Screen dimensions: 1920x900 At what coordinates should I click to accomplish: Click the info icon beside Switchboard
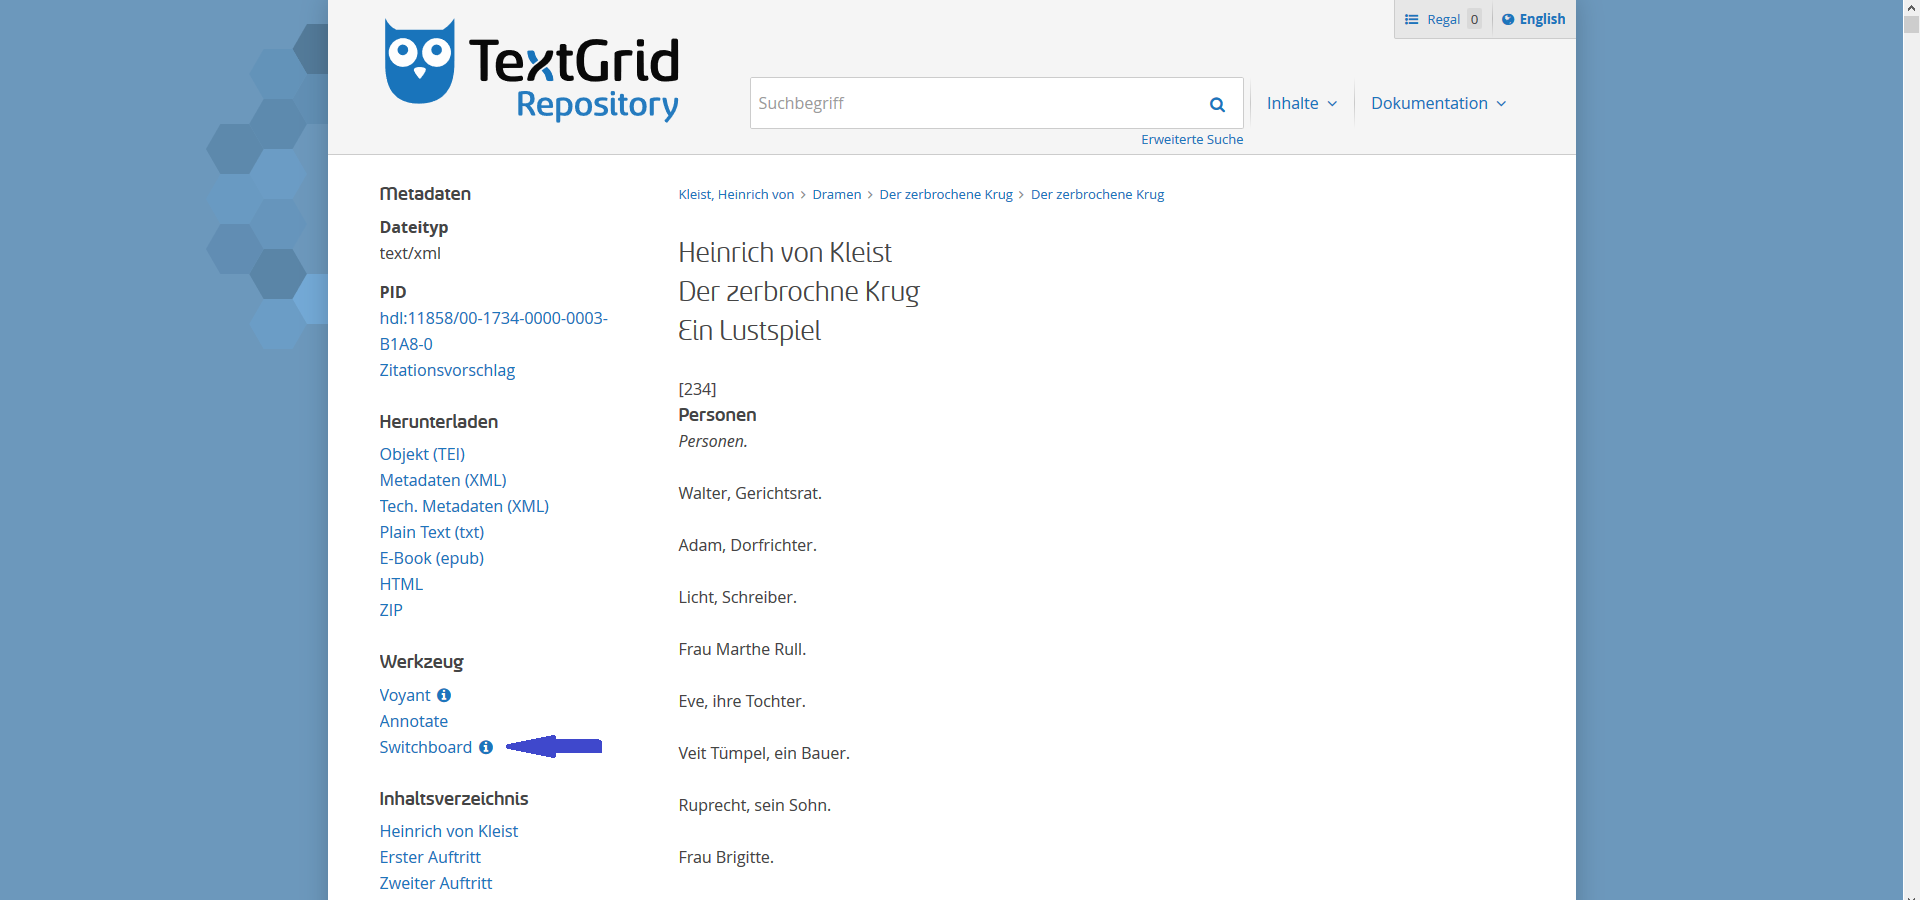tap(485, 747)
